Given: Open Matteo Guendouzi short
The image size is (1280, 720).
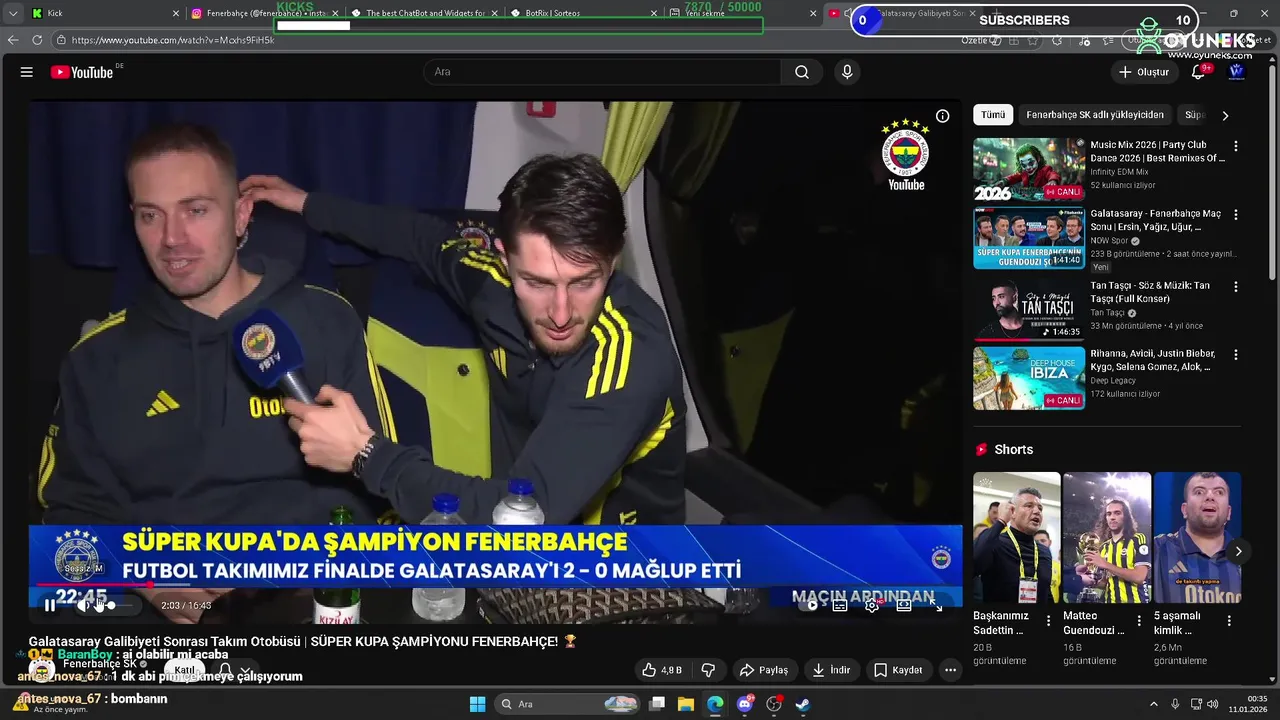Looking at the screenshot, I should pyautogui.click(x=1107, y=538).
